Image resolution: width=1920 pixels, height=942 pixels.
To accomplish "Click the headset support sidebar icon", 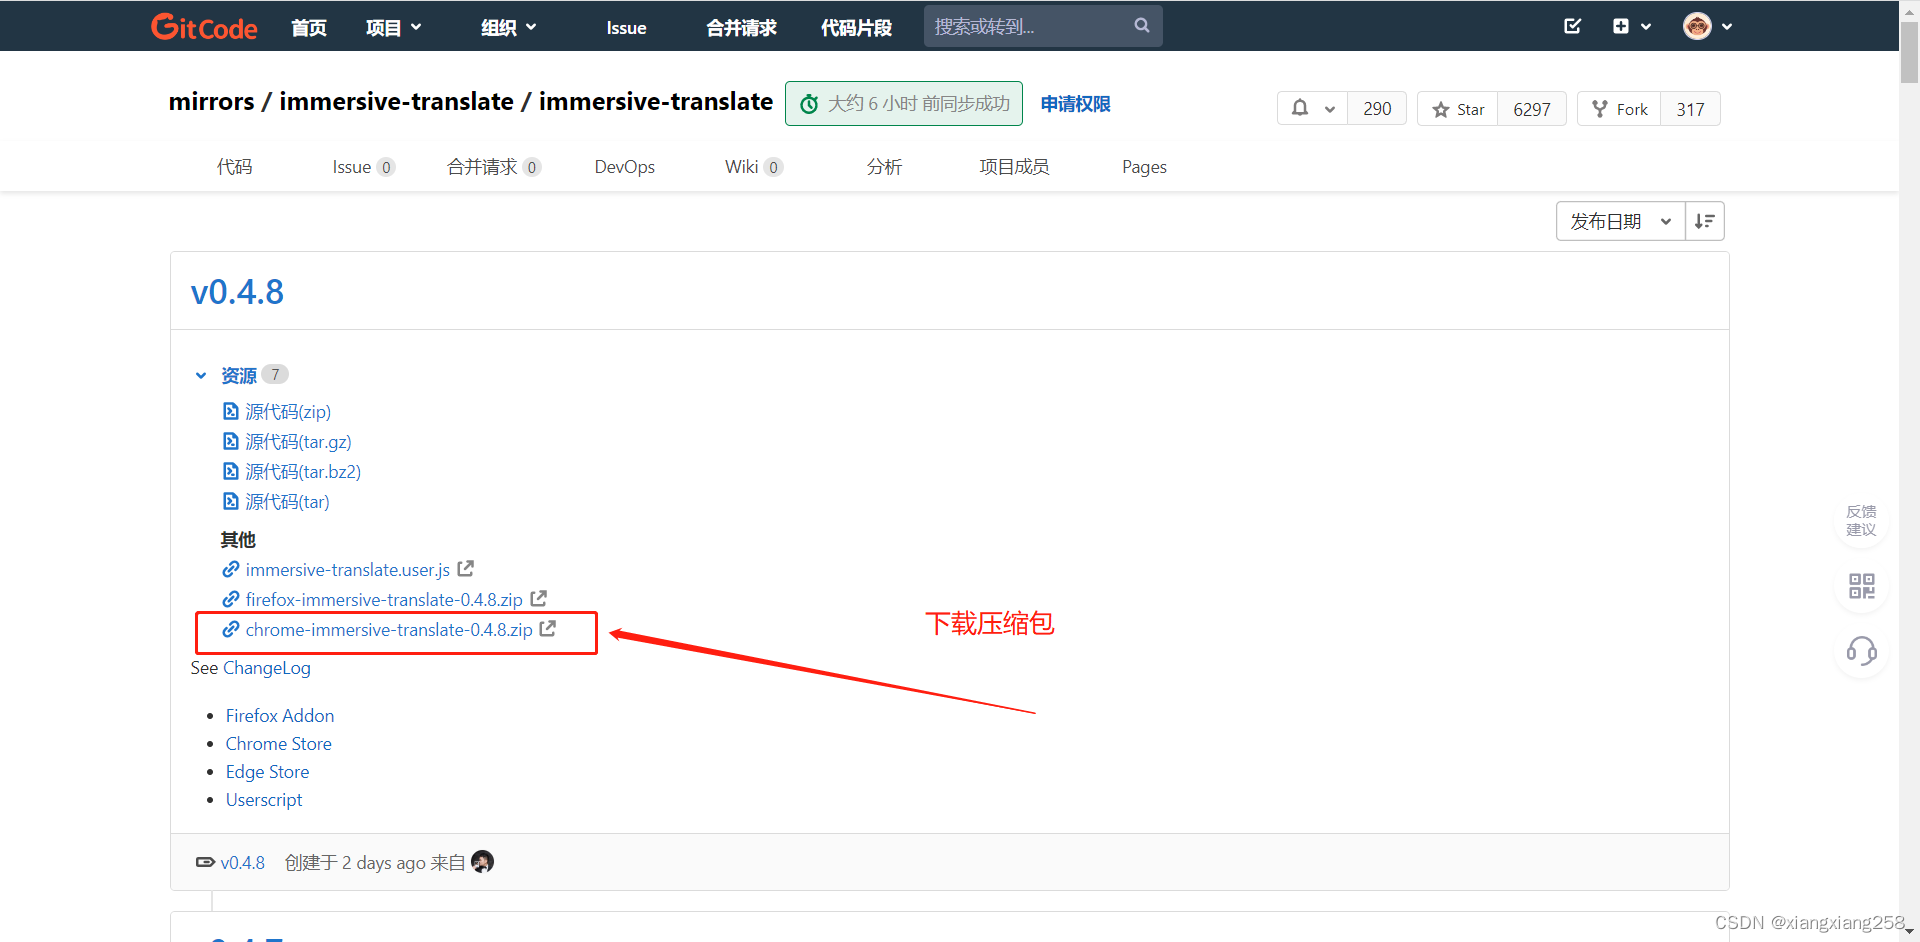I will 1862,652.
